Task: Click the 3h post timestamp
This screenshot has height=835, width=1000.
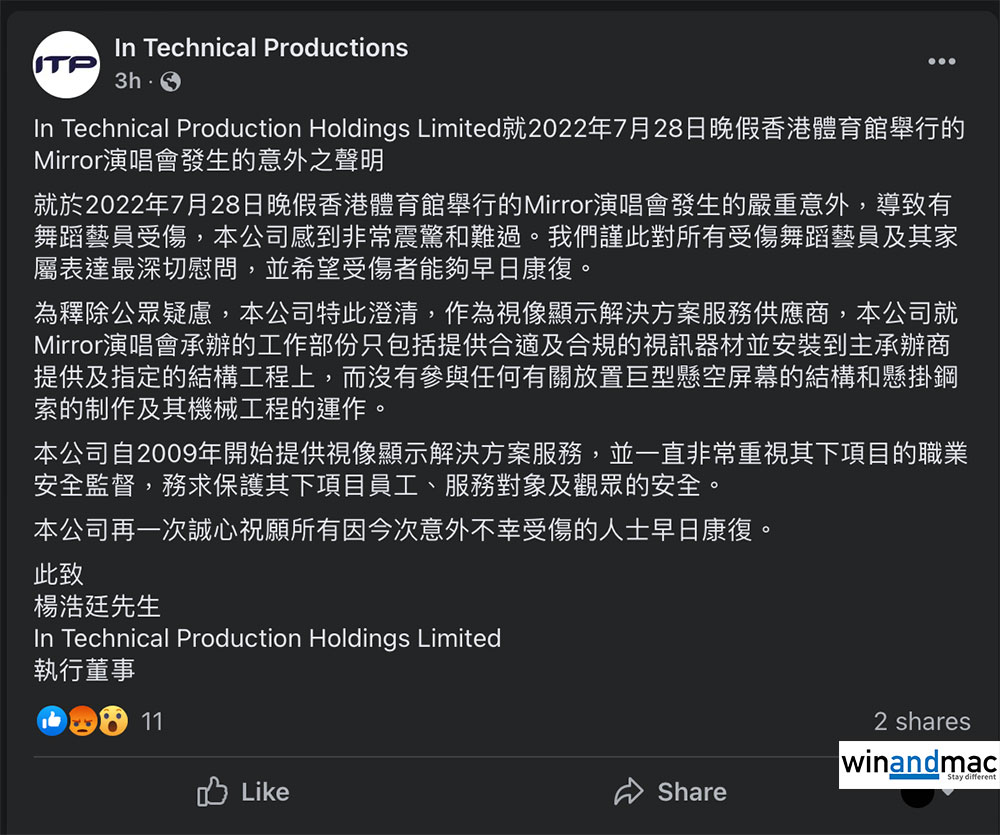Action: point(127,82)
